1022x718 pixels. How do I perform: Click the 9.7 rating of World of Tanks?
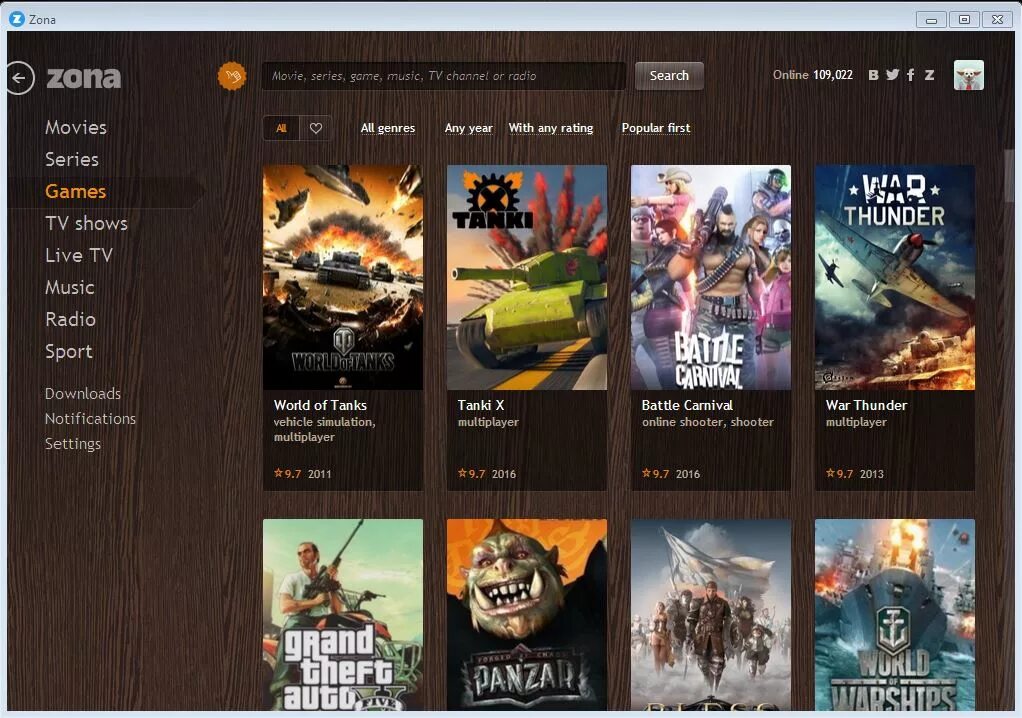[287, 474]
